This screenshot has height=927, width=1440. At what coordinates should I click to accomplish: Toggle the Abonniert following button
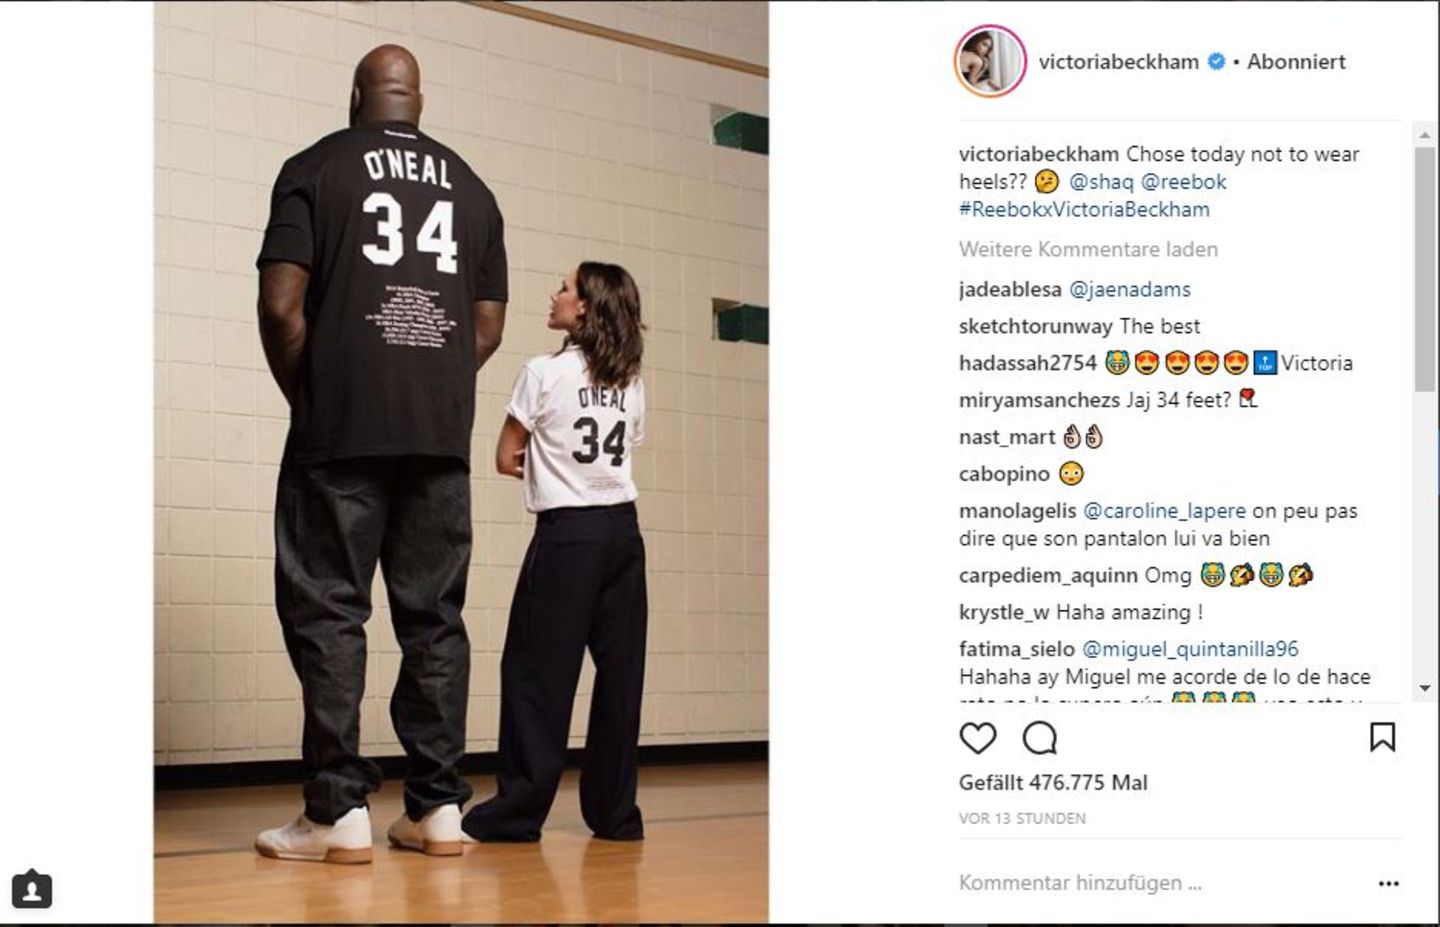tap(1296, 62)
